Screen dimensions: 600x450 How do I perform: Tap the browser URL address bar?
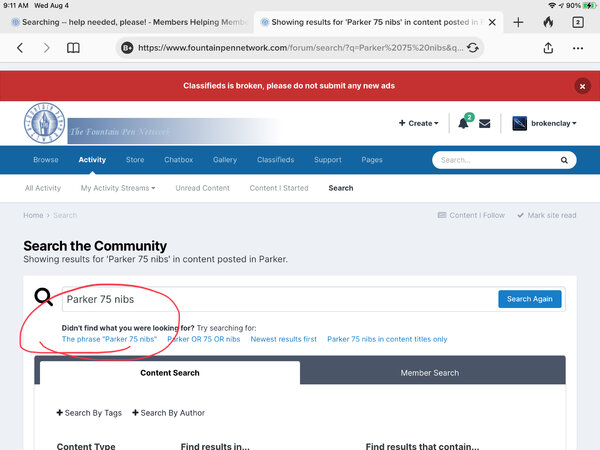point(300,48)
